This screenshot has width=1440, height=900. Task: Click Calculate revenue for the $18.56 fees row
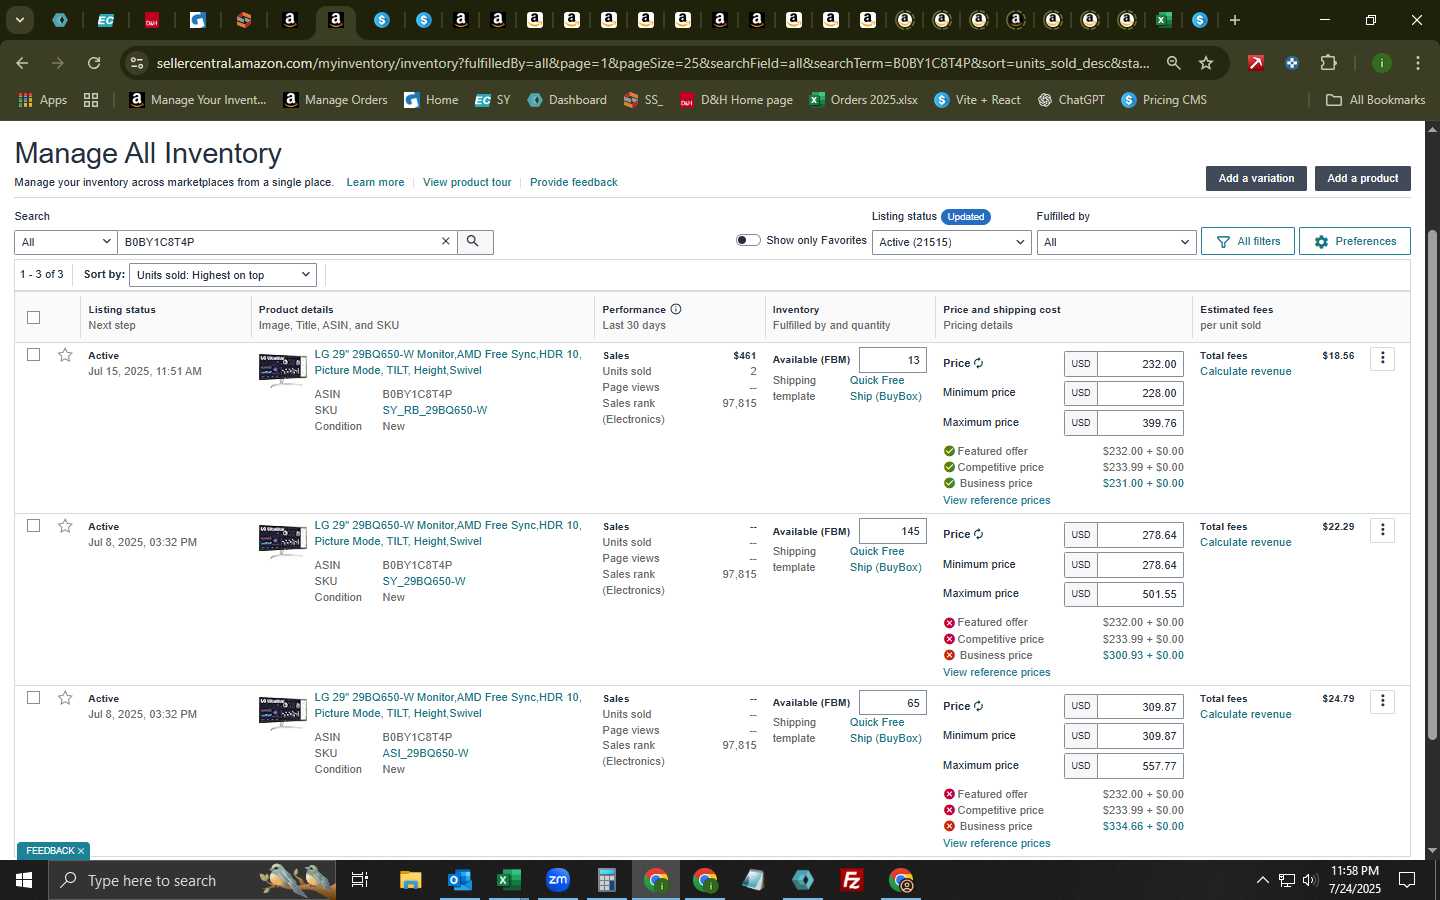tap(1245, 371)
